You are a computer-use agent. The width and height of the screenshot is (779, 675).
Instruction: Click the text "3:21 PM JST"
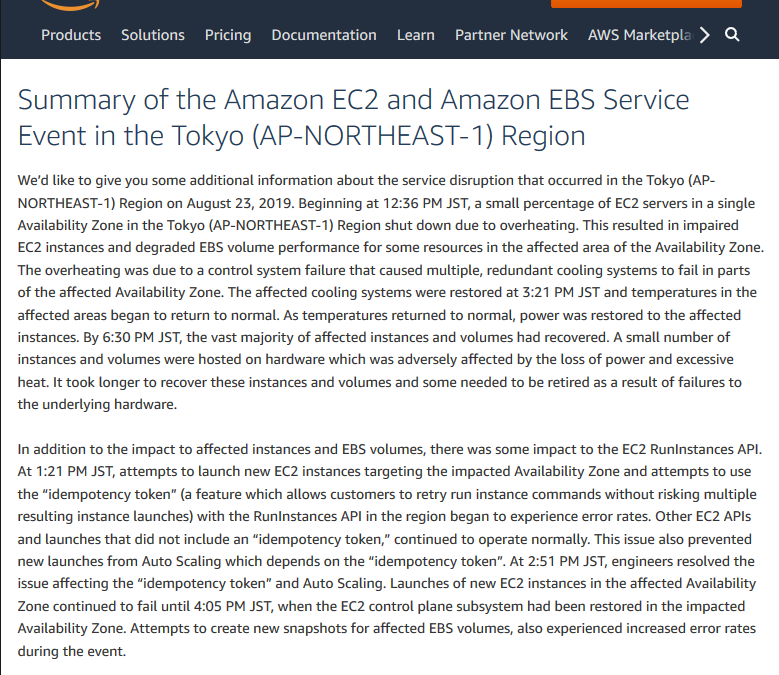(561, 292)
